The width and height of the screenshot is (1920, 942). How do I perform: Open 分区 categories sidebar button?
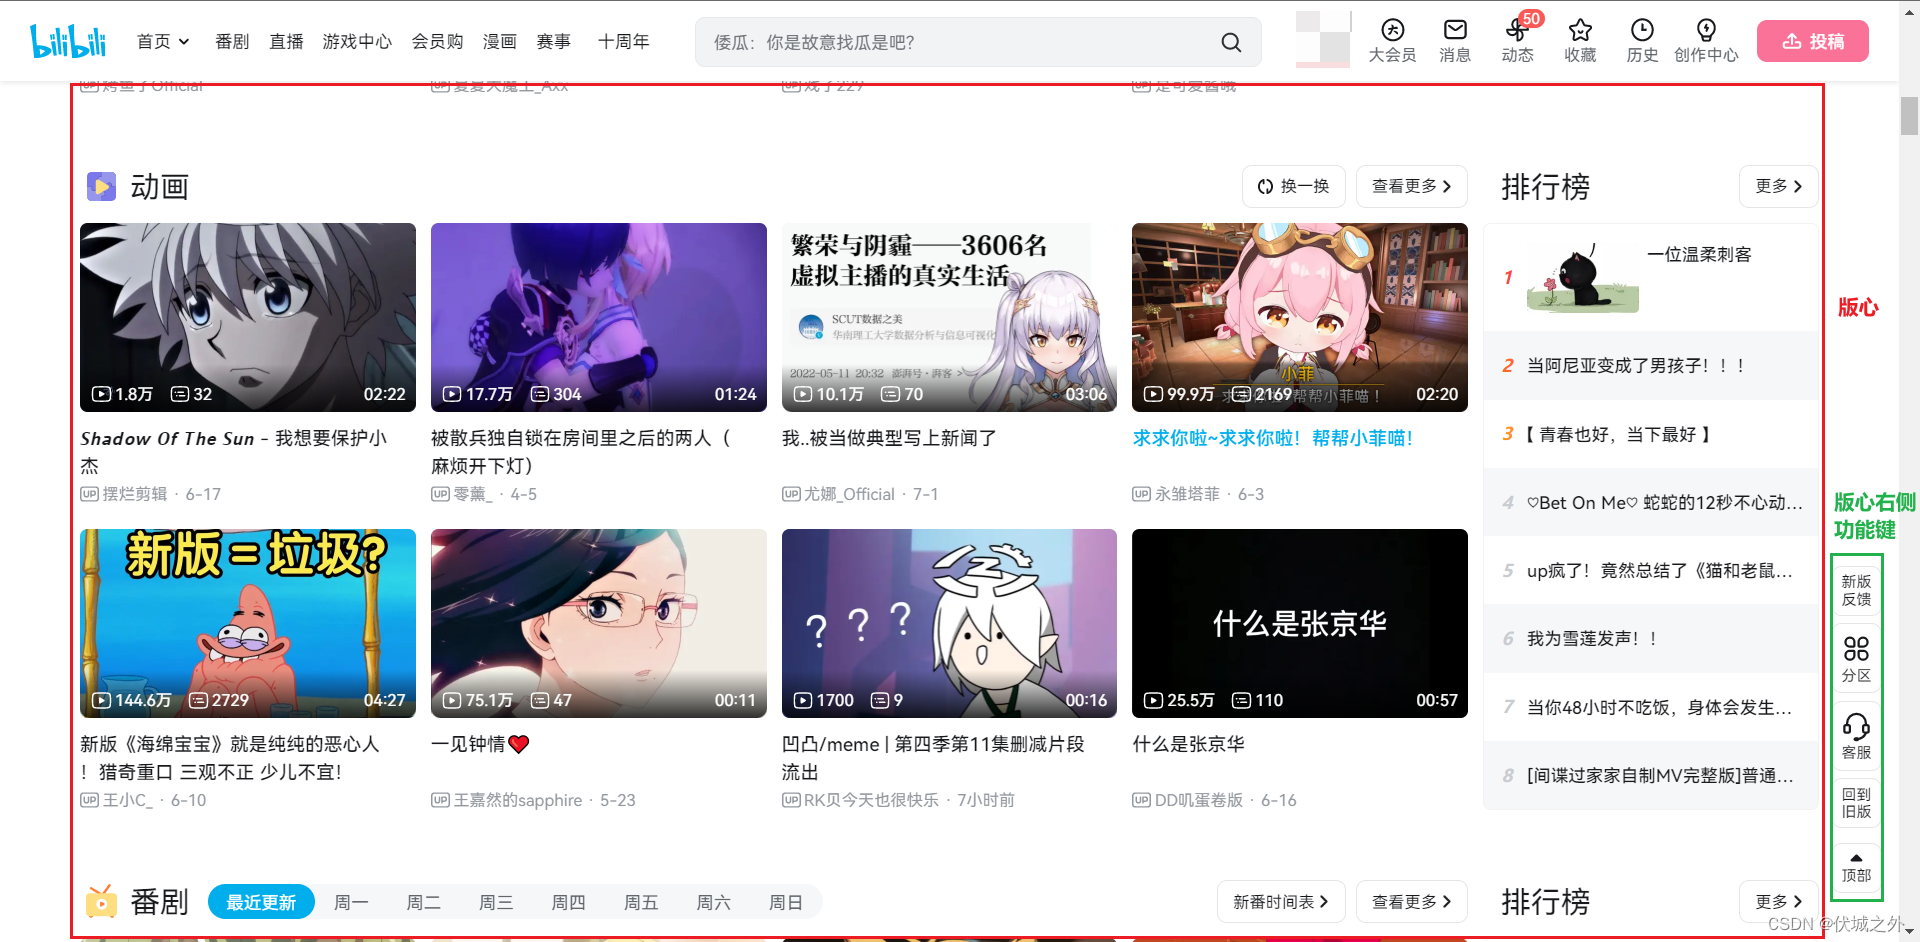[x=1856, y=659]
